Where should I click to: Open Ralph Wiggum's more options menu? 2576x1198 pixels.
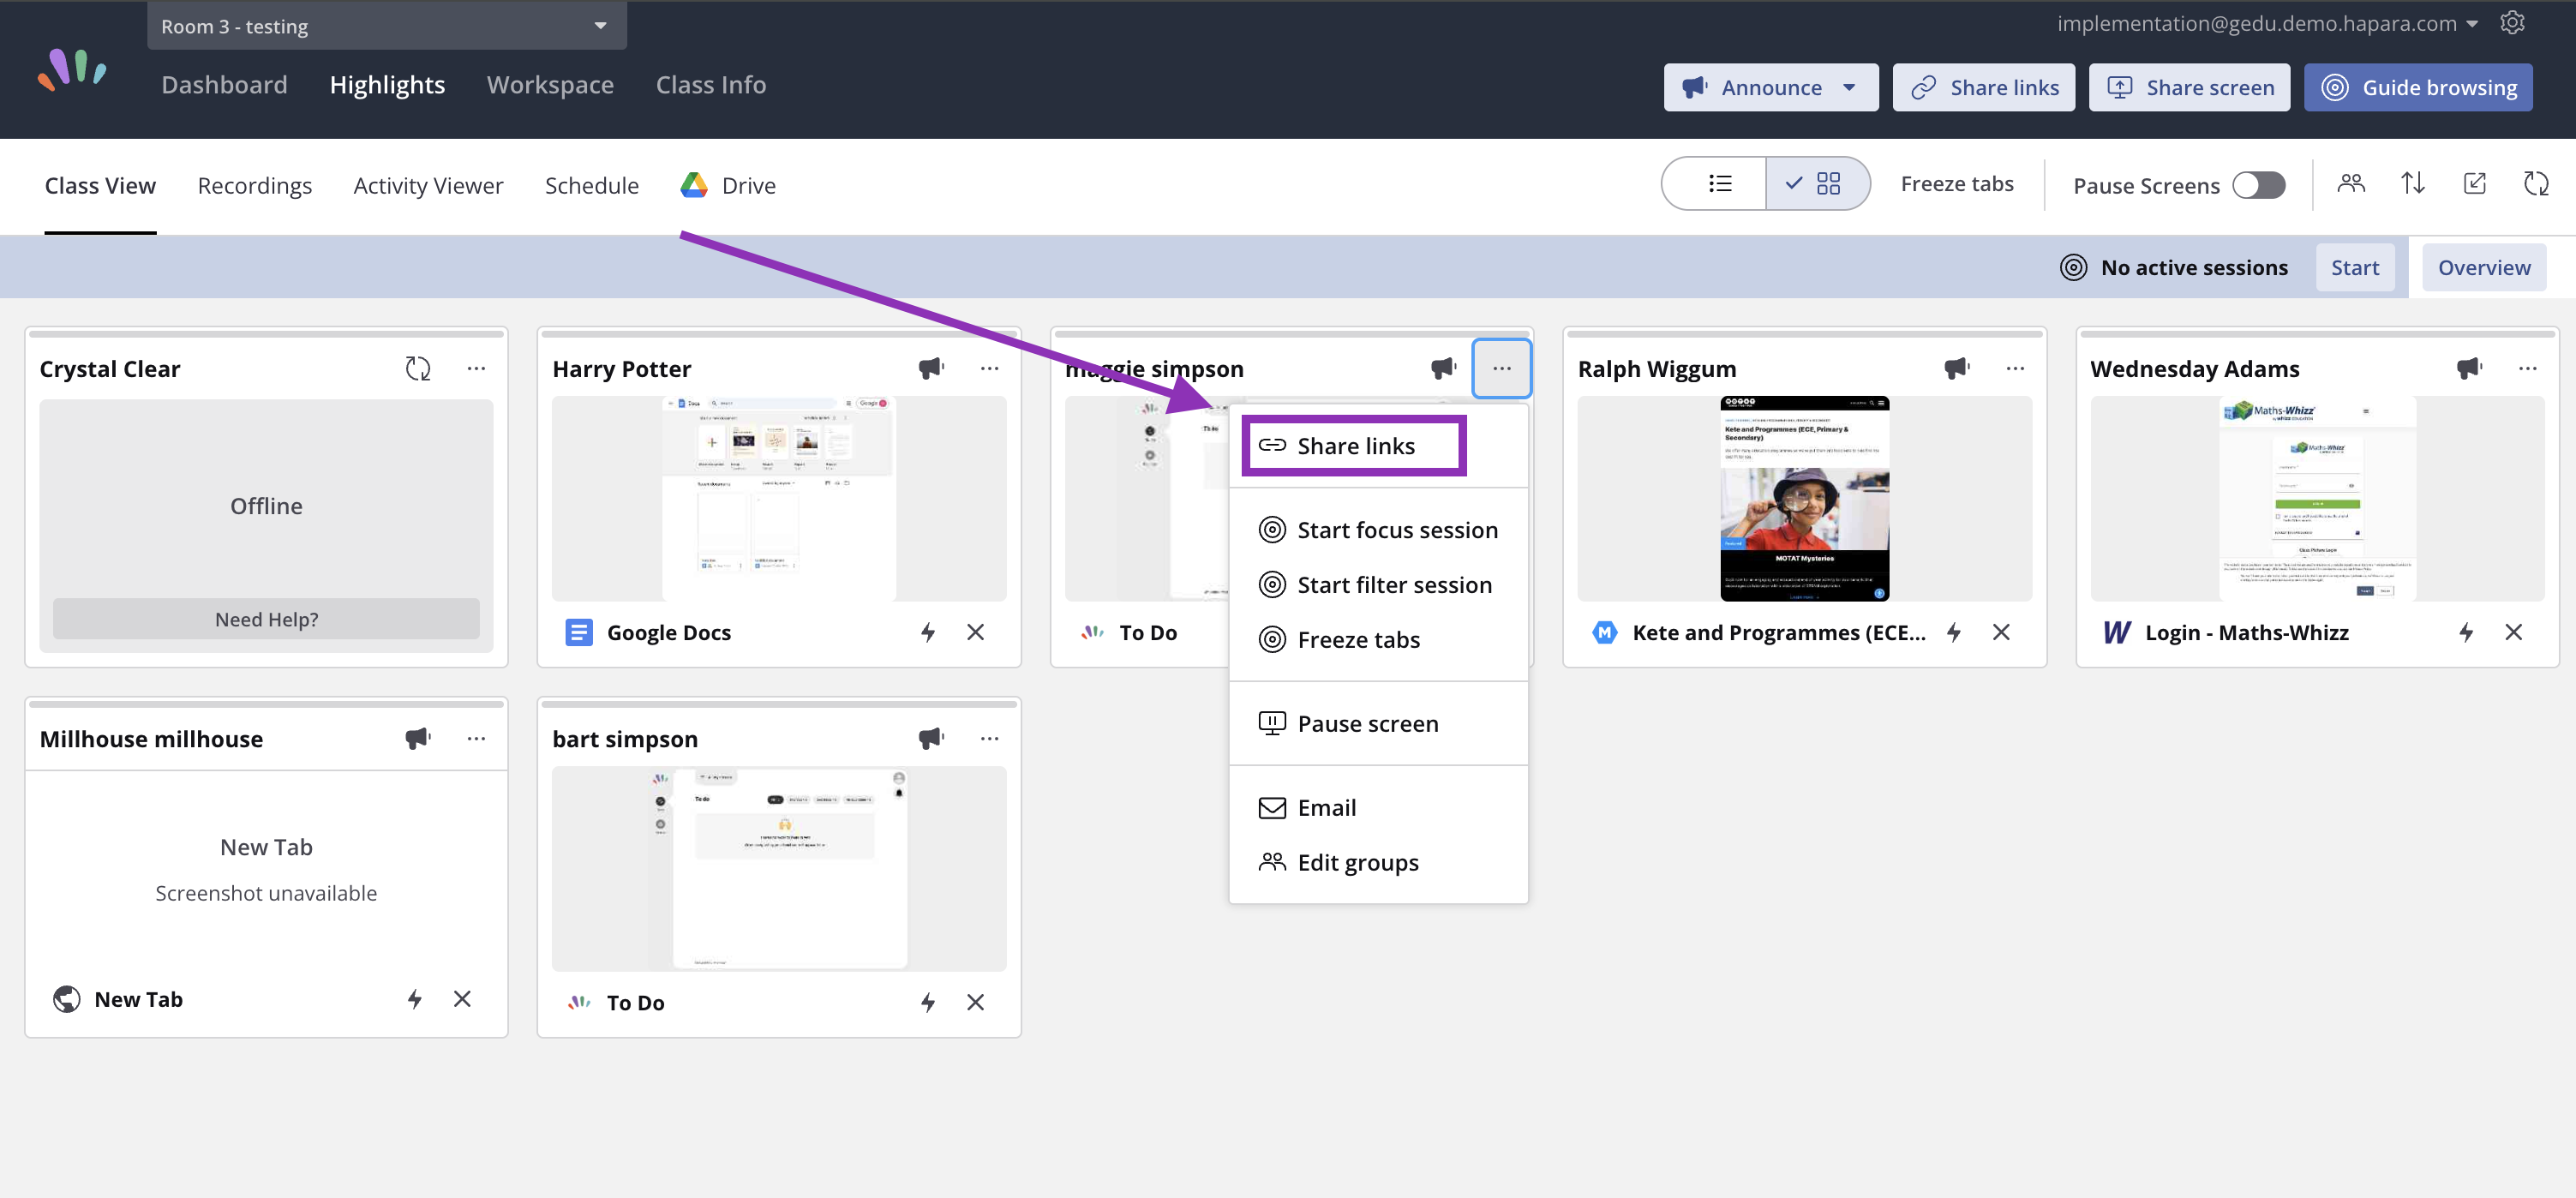click(x=2014, y=368)
